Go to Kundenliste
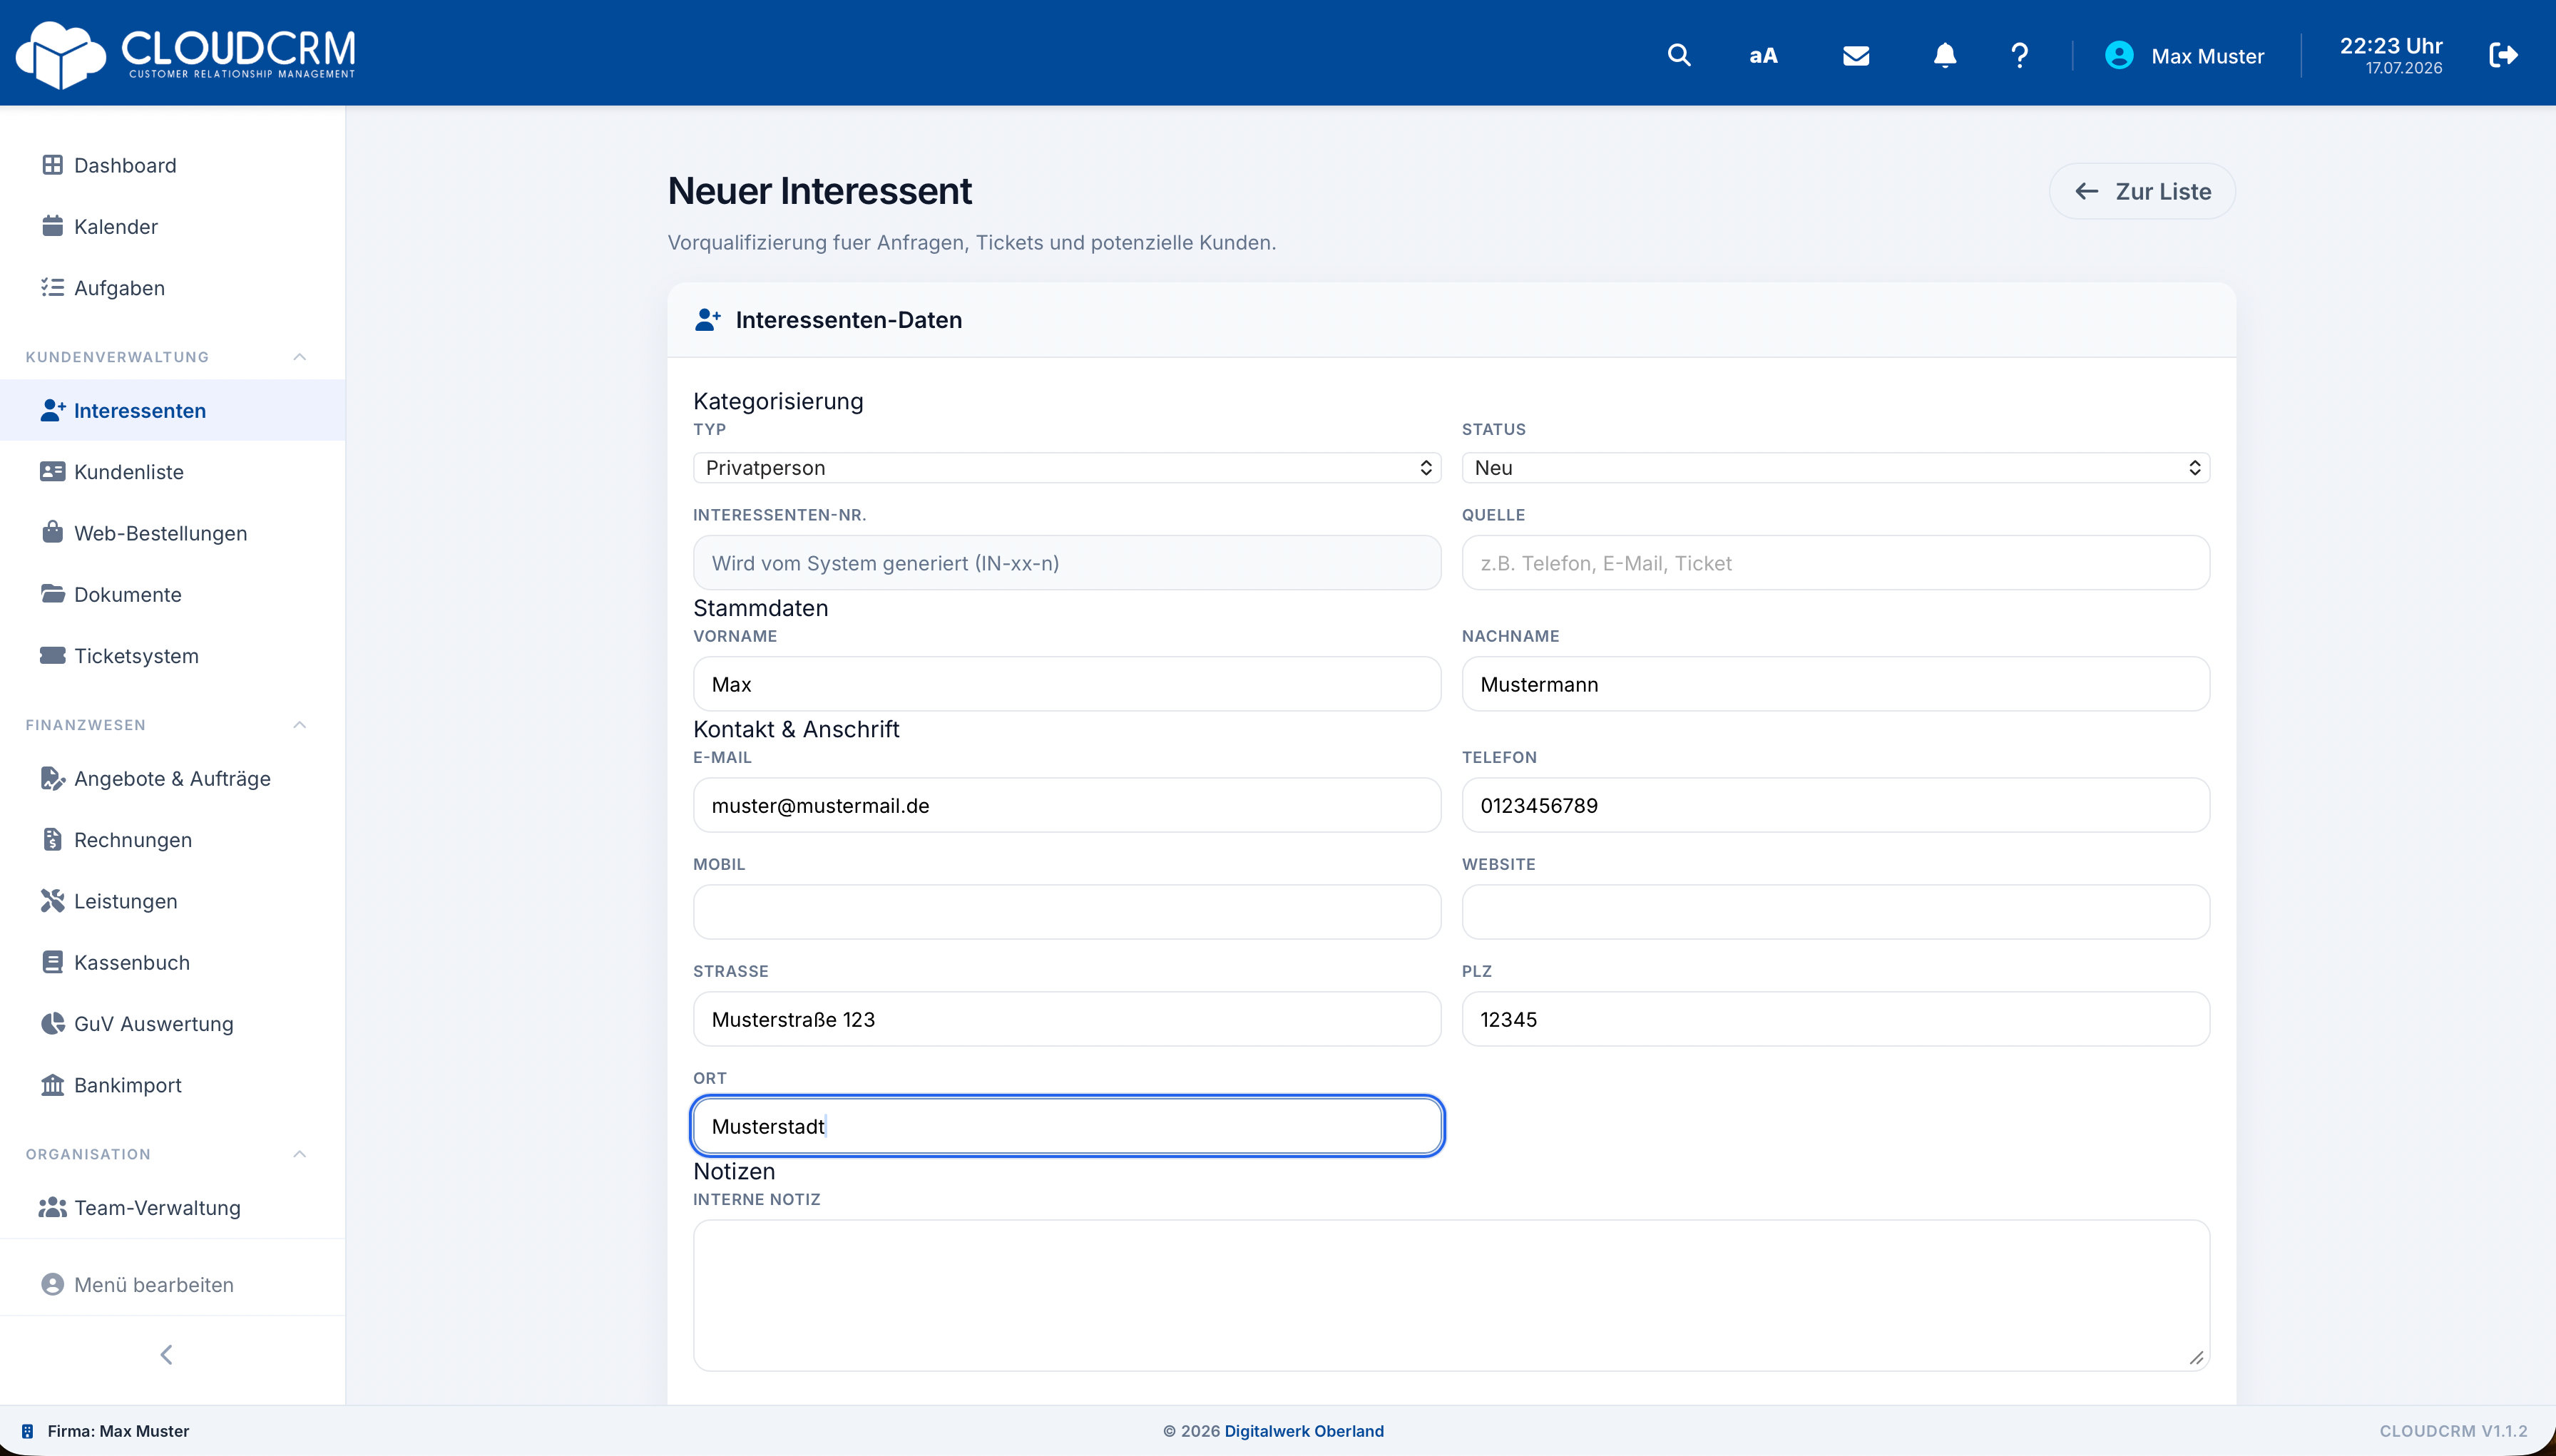This screenshot has width=2556, height=1456. coord(172,471)
